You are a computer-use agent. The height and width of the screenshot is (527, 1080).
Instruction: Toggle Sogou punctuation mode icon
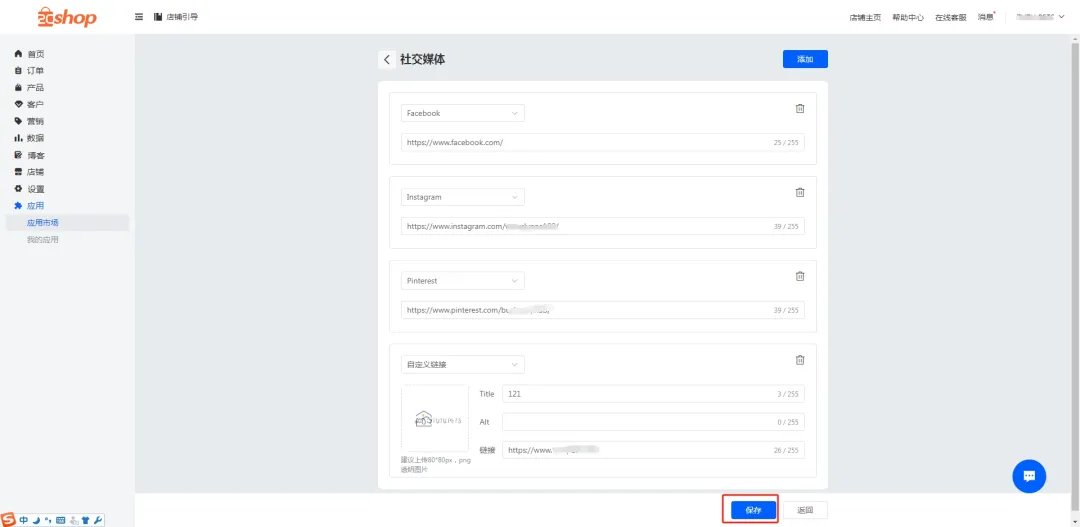tap(48, 521)
